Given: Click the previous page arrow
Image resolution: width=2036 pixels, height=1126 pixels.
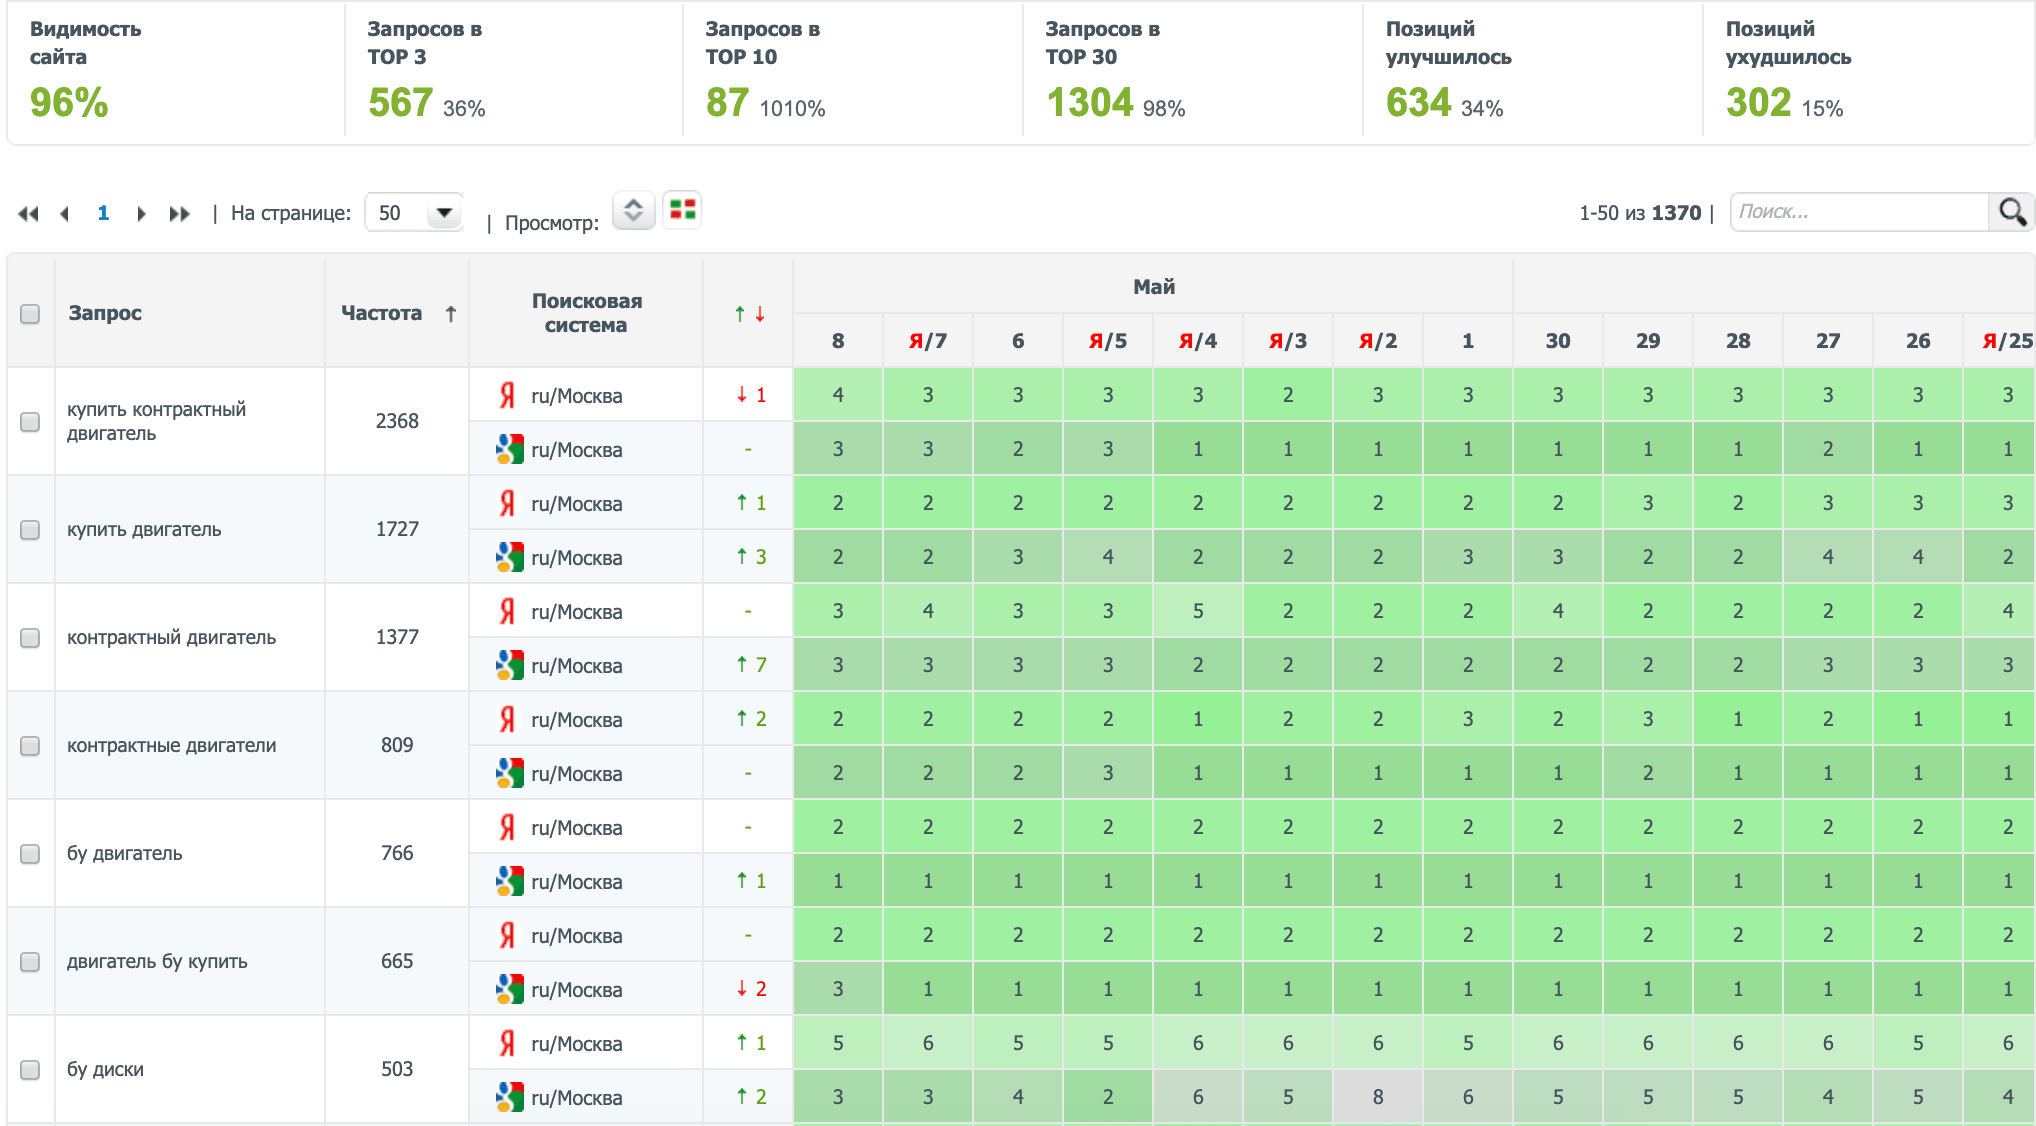Looking at the screenshot, I should click(x=65, y=214).
